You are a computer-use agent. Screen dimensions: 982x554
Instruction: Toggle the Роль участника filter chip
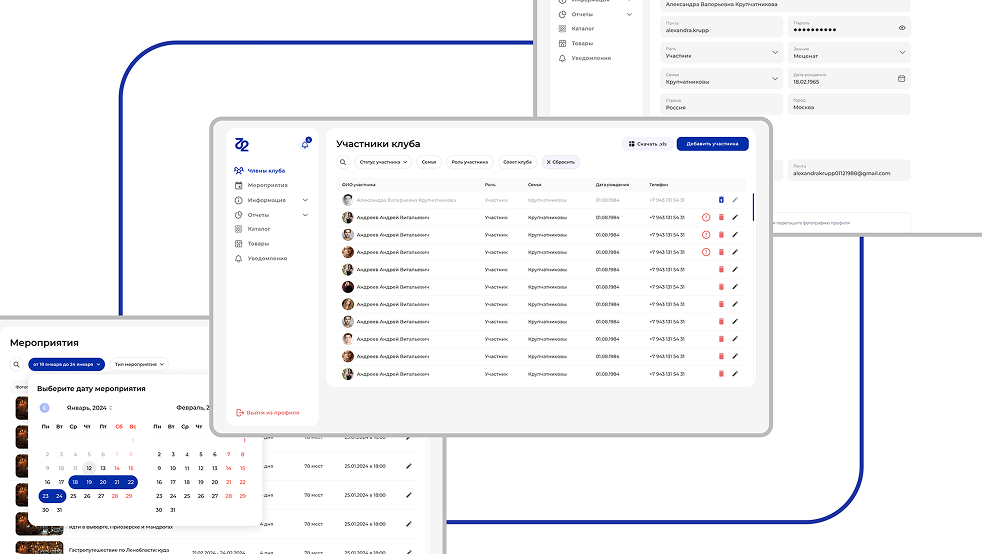469,162
